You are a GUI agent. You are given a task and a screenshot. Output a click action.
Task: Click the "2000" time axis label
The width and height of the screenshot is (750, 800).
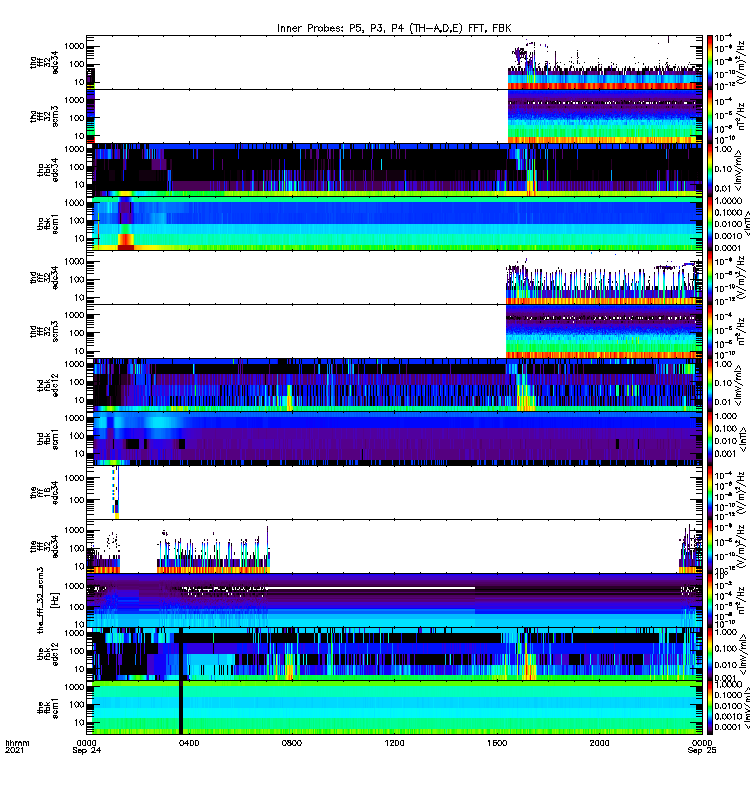599,743
